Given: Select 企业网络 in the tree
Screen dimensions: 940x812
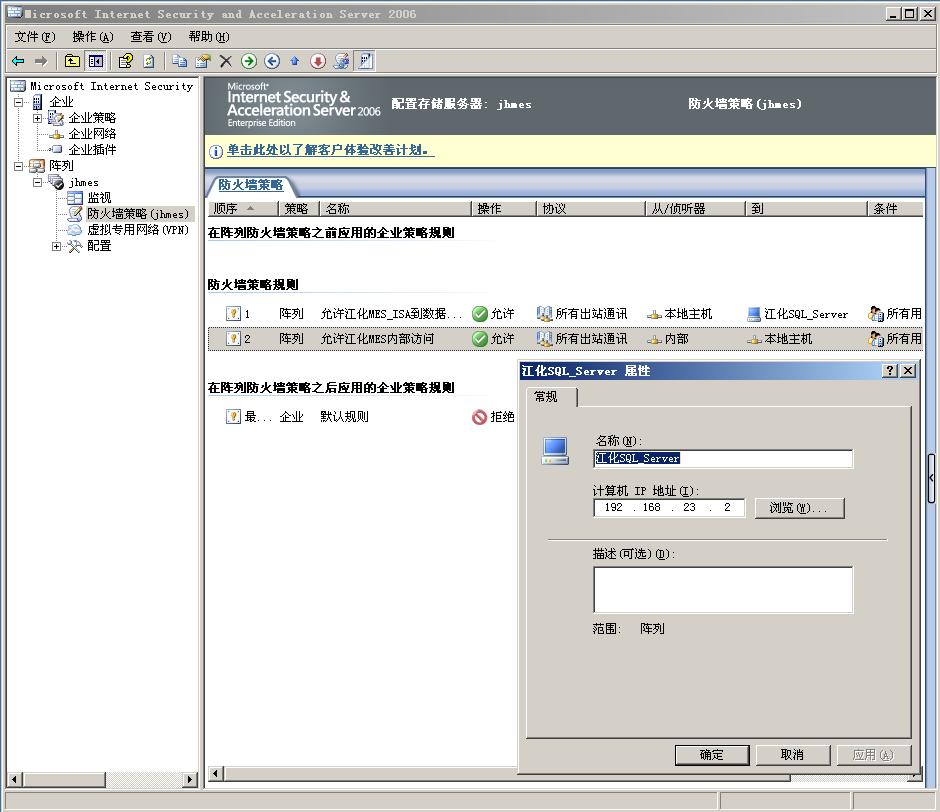Looking at the screenshot, I should pyautogui.click(x=92, y=134).
